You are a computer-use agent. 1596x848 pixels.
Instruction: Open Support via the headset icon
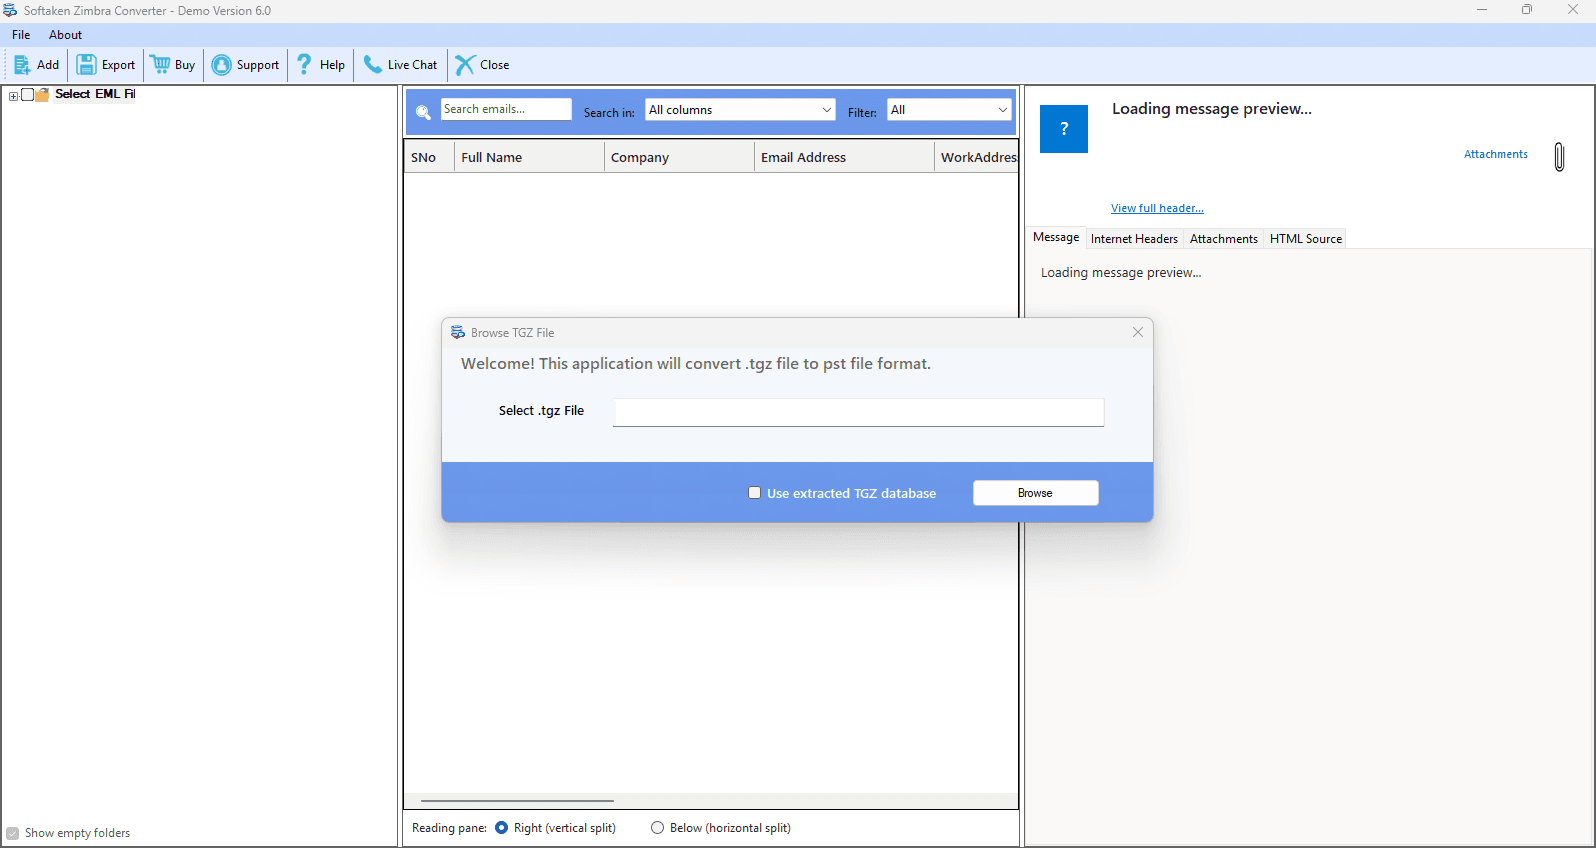tap(221, 65)
